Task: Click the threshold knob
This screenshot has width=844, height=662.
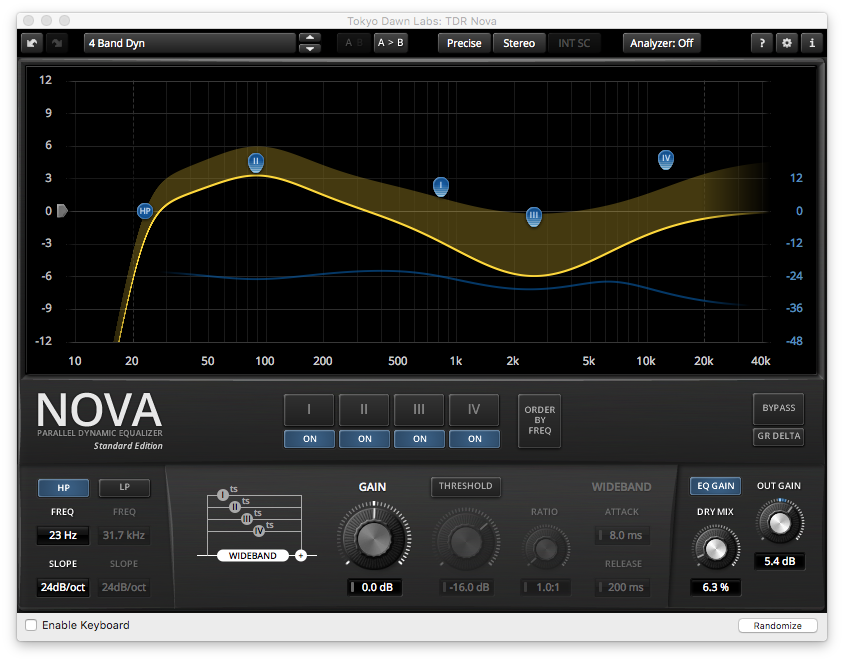Action: pyautogui.click(x=466, y=540)
